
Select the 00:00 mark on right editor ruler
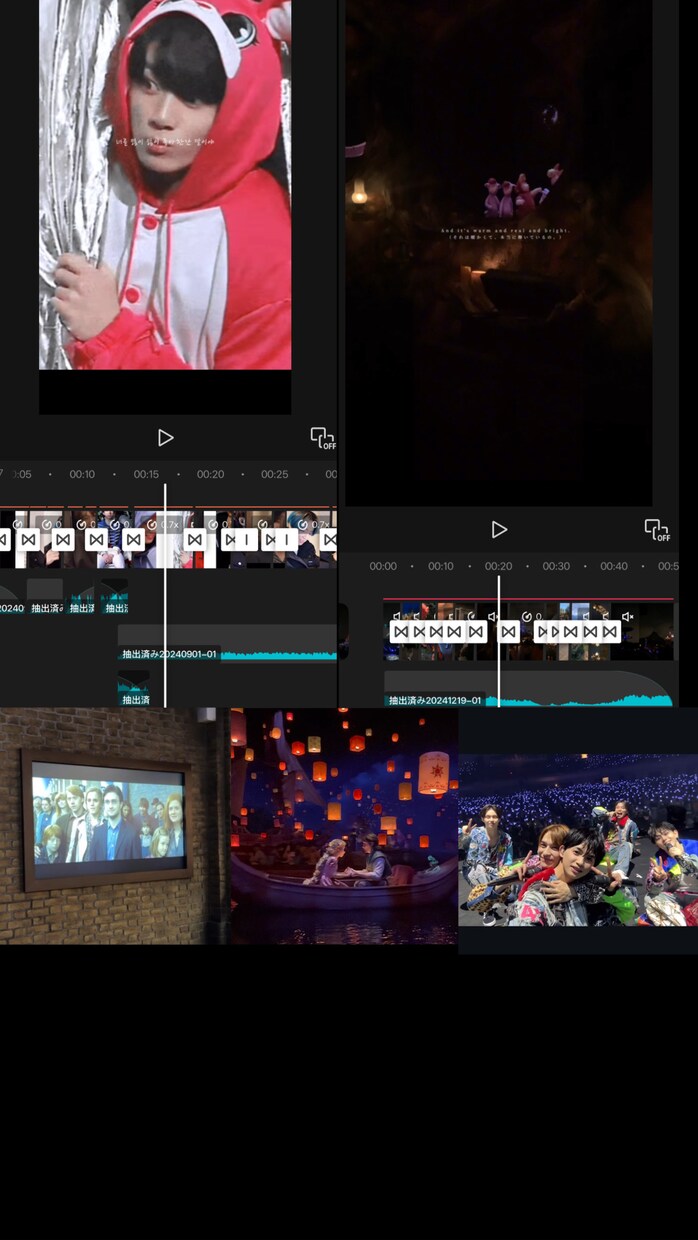tap(383, 566)
